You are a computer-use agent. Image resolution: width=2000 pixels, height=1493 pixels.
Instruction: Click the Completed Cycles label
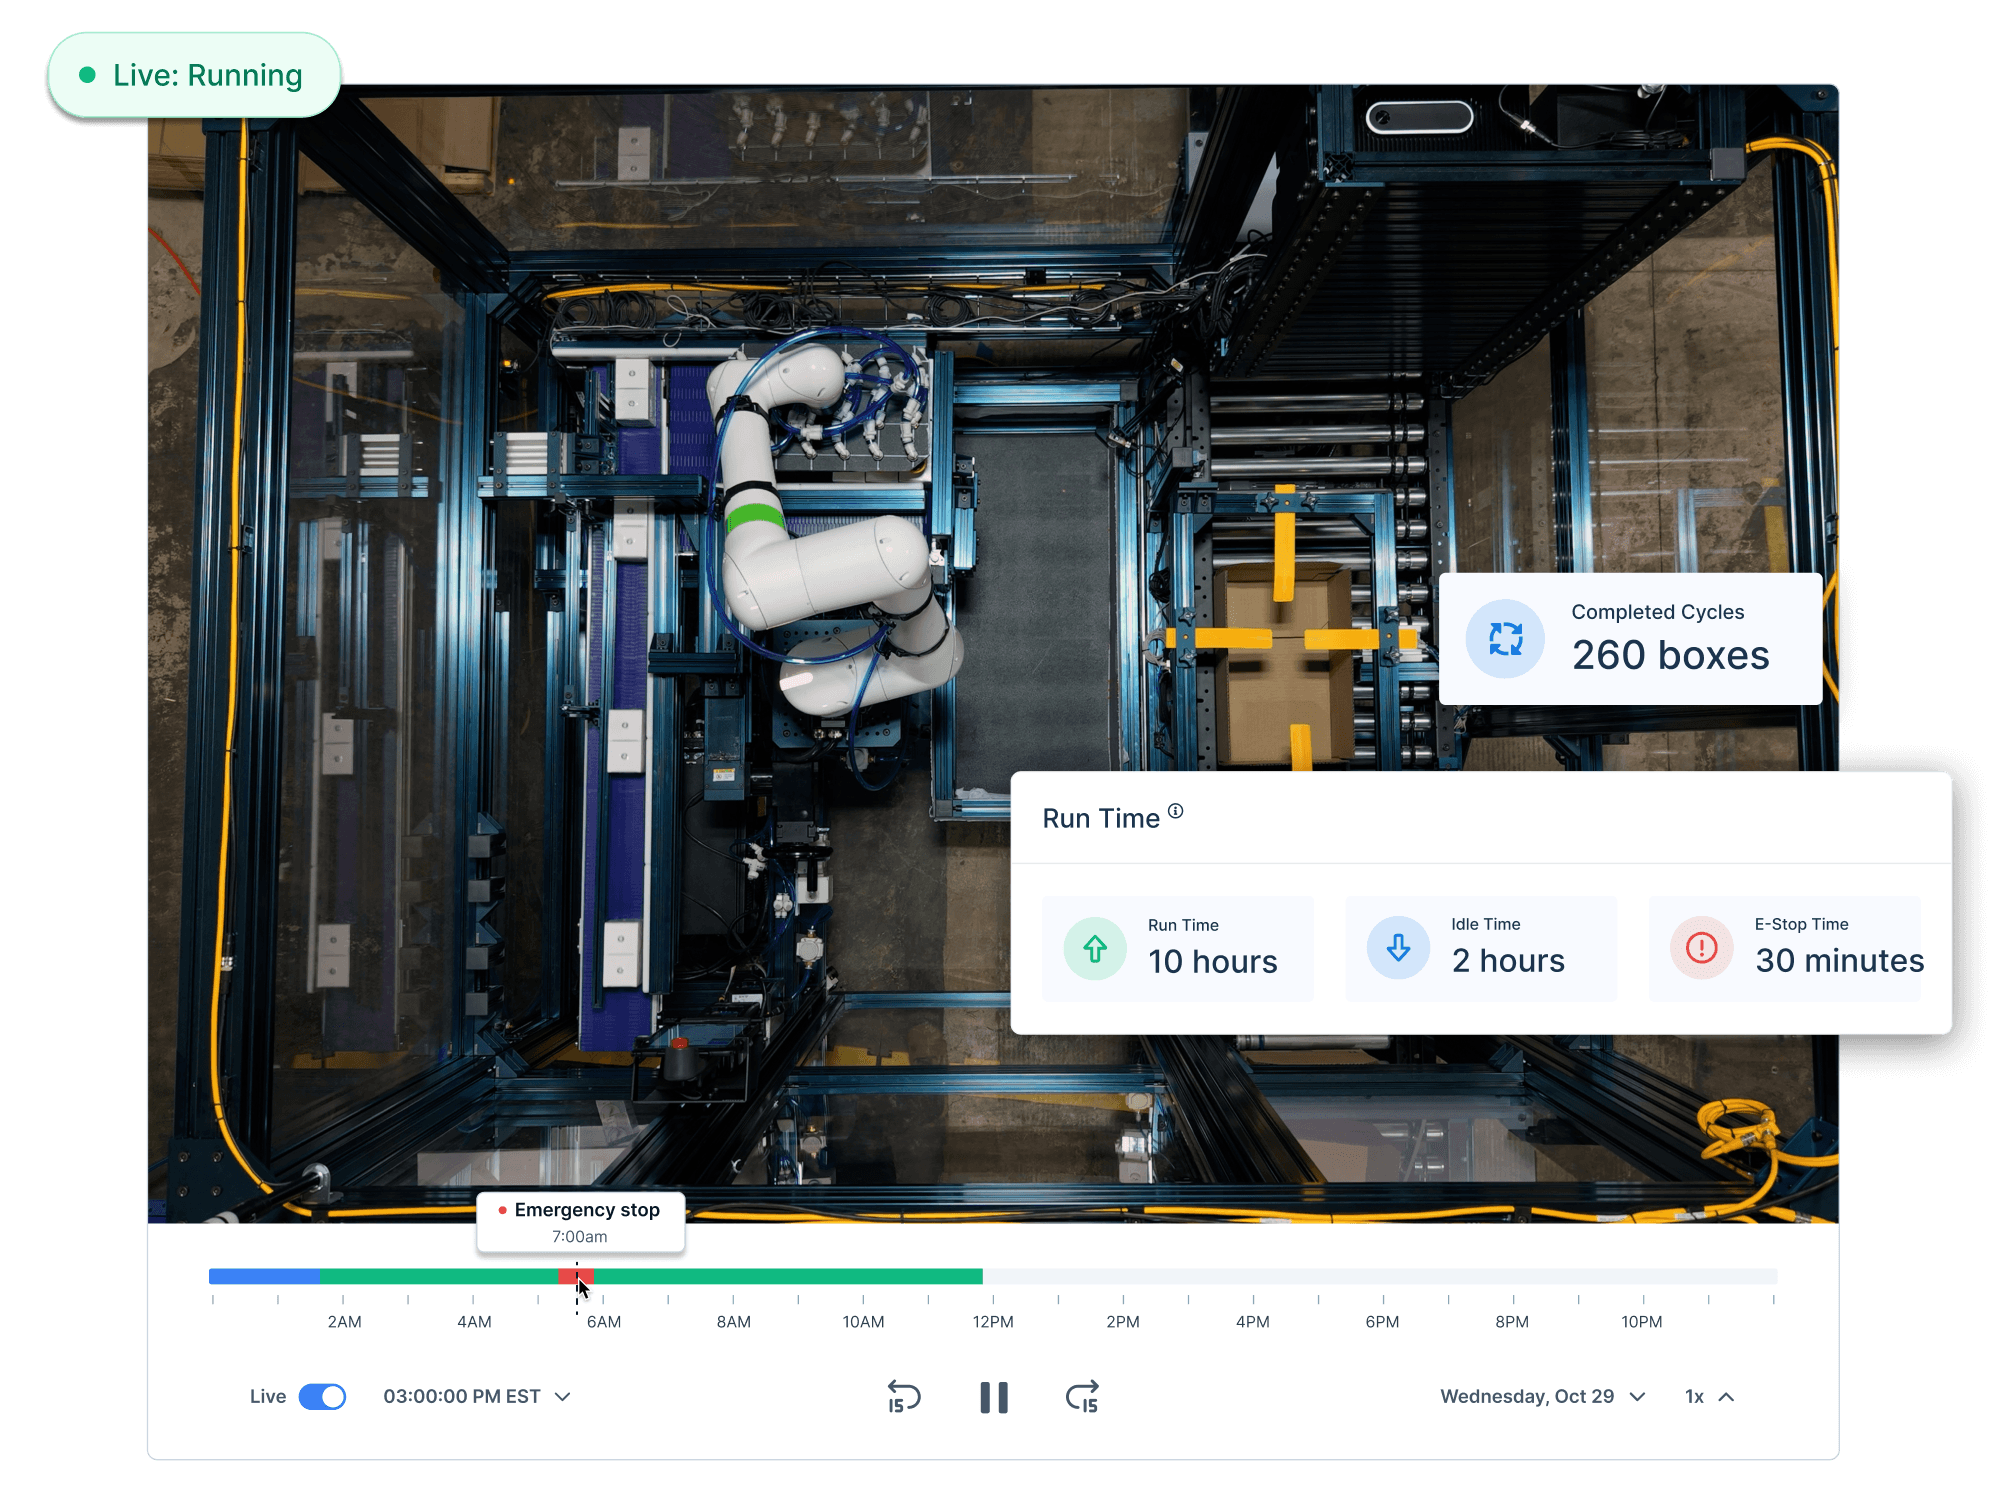click(x=1657, y=612)
